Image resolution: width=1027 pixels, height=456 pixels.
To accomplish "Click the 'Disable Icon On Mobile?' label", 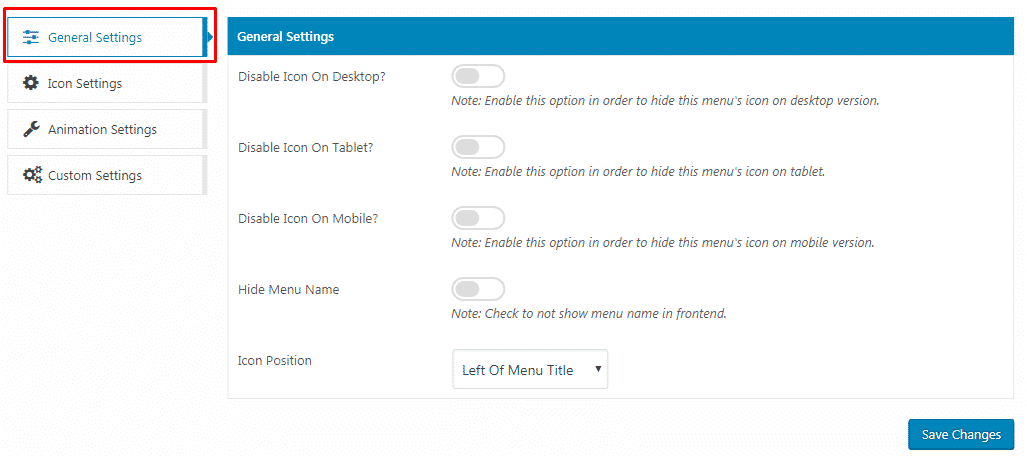I will pos(308,218).
